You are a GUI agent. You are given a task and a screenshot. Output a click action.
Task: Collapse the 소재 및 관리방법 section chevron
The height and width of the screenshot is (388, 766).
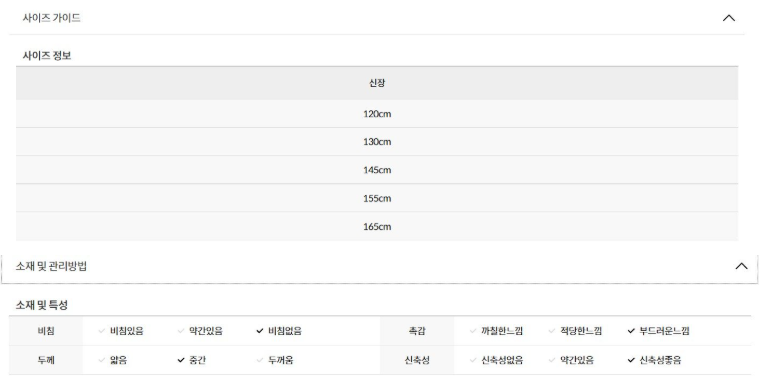click(x=741, y=266)
